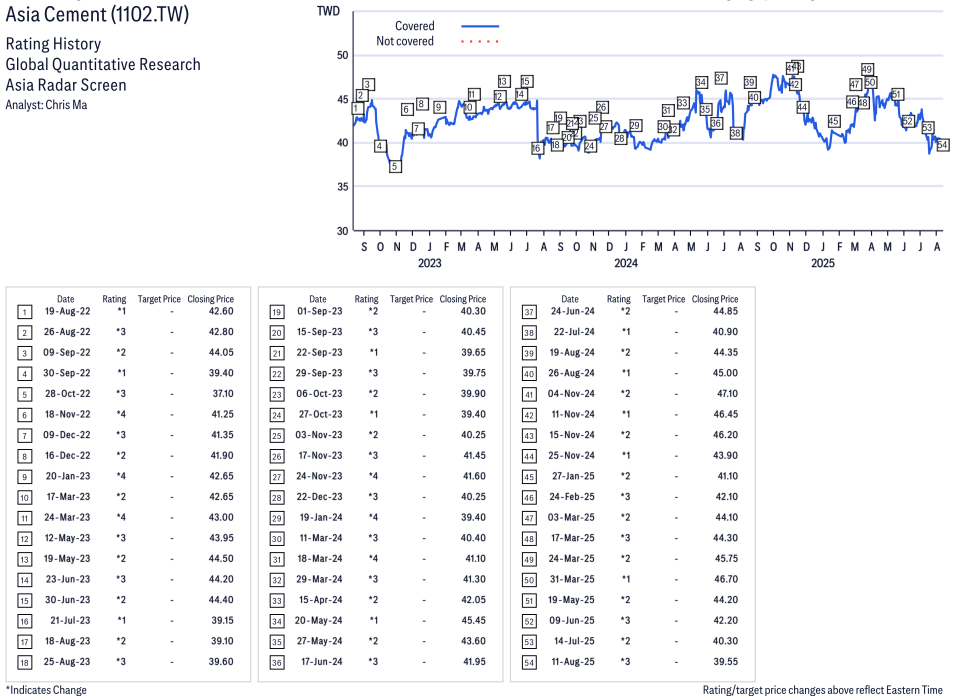
Task: Click chart marker 15 on the chart
Action: pyautogui.click(x=526, y=81)
